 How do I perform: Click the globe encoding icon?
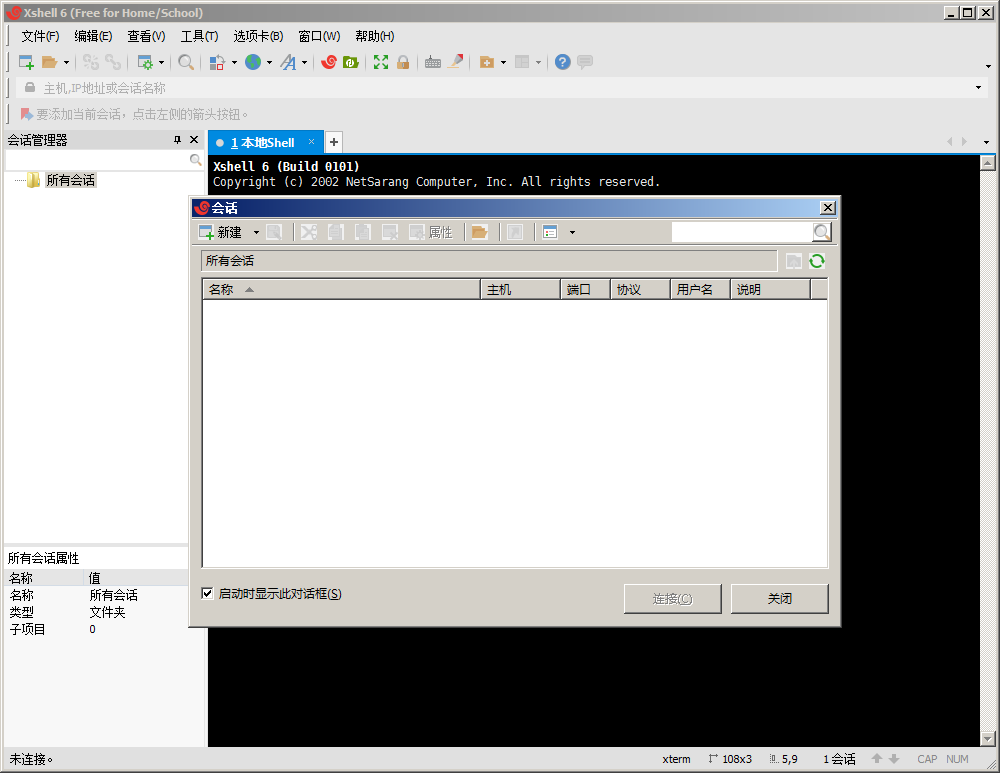(x=253, y=62)
